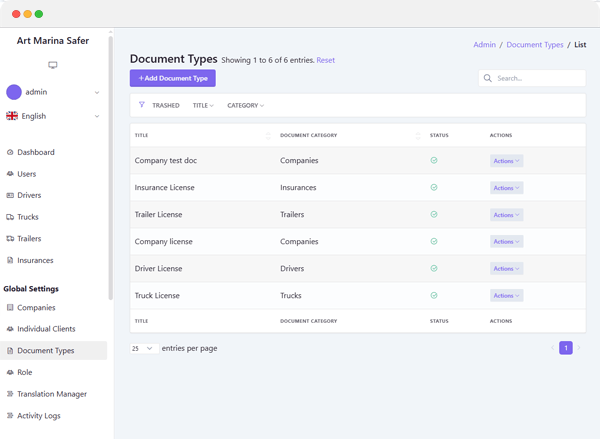
Task: Expand the English language chevron
Action: click(x=97, y=116)
